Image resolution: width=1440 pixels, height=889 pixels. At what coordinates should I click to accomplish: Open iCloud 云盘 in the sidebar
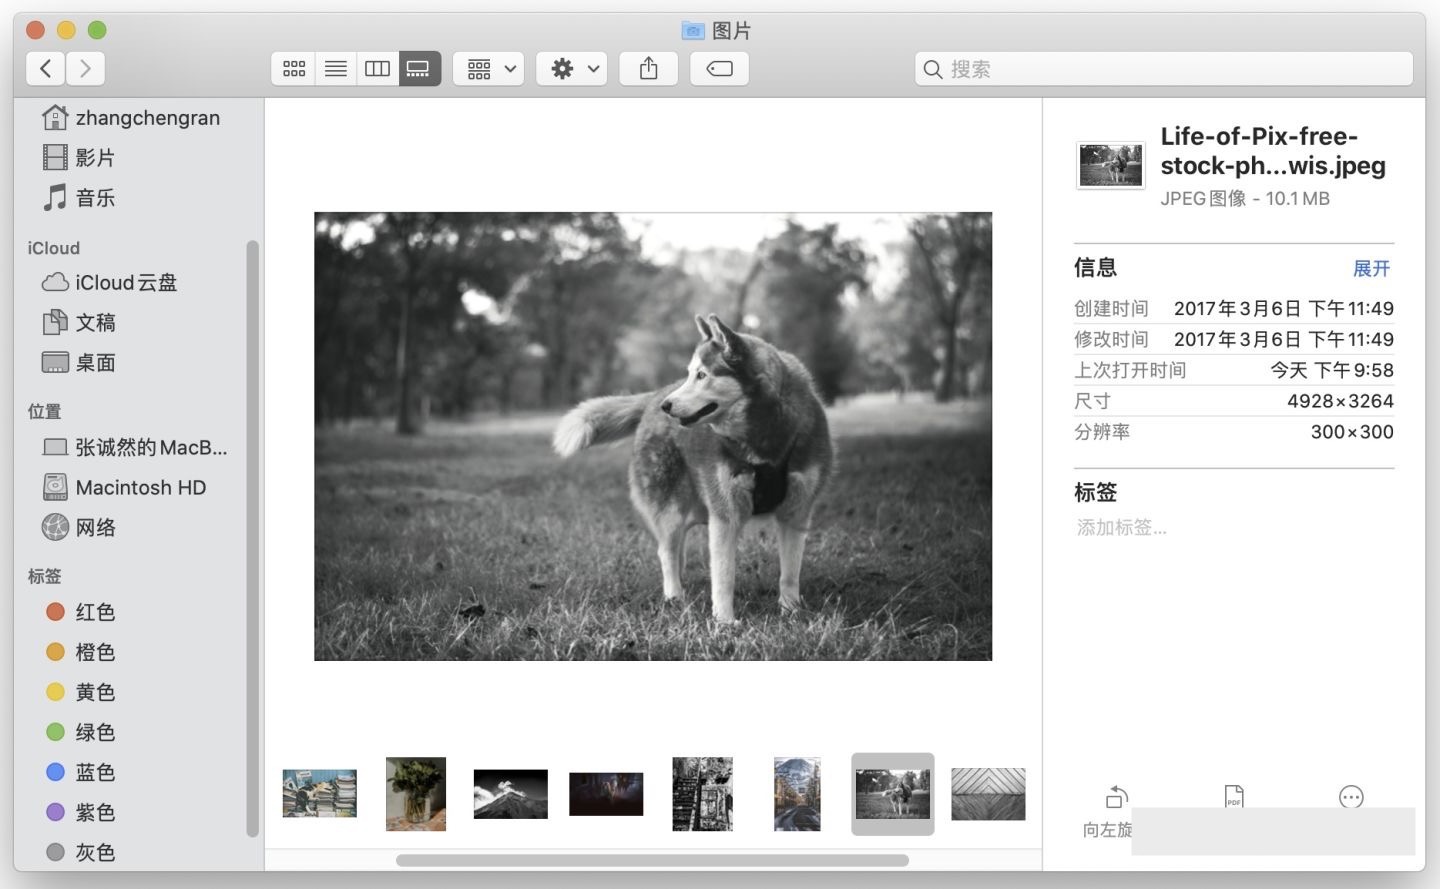[x=125, y=283]
